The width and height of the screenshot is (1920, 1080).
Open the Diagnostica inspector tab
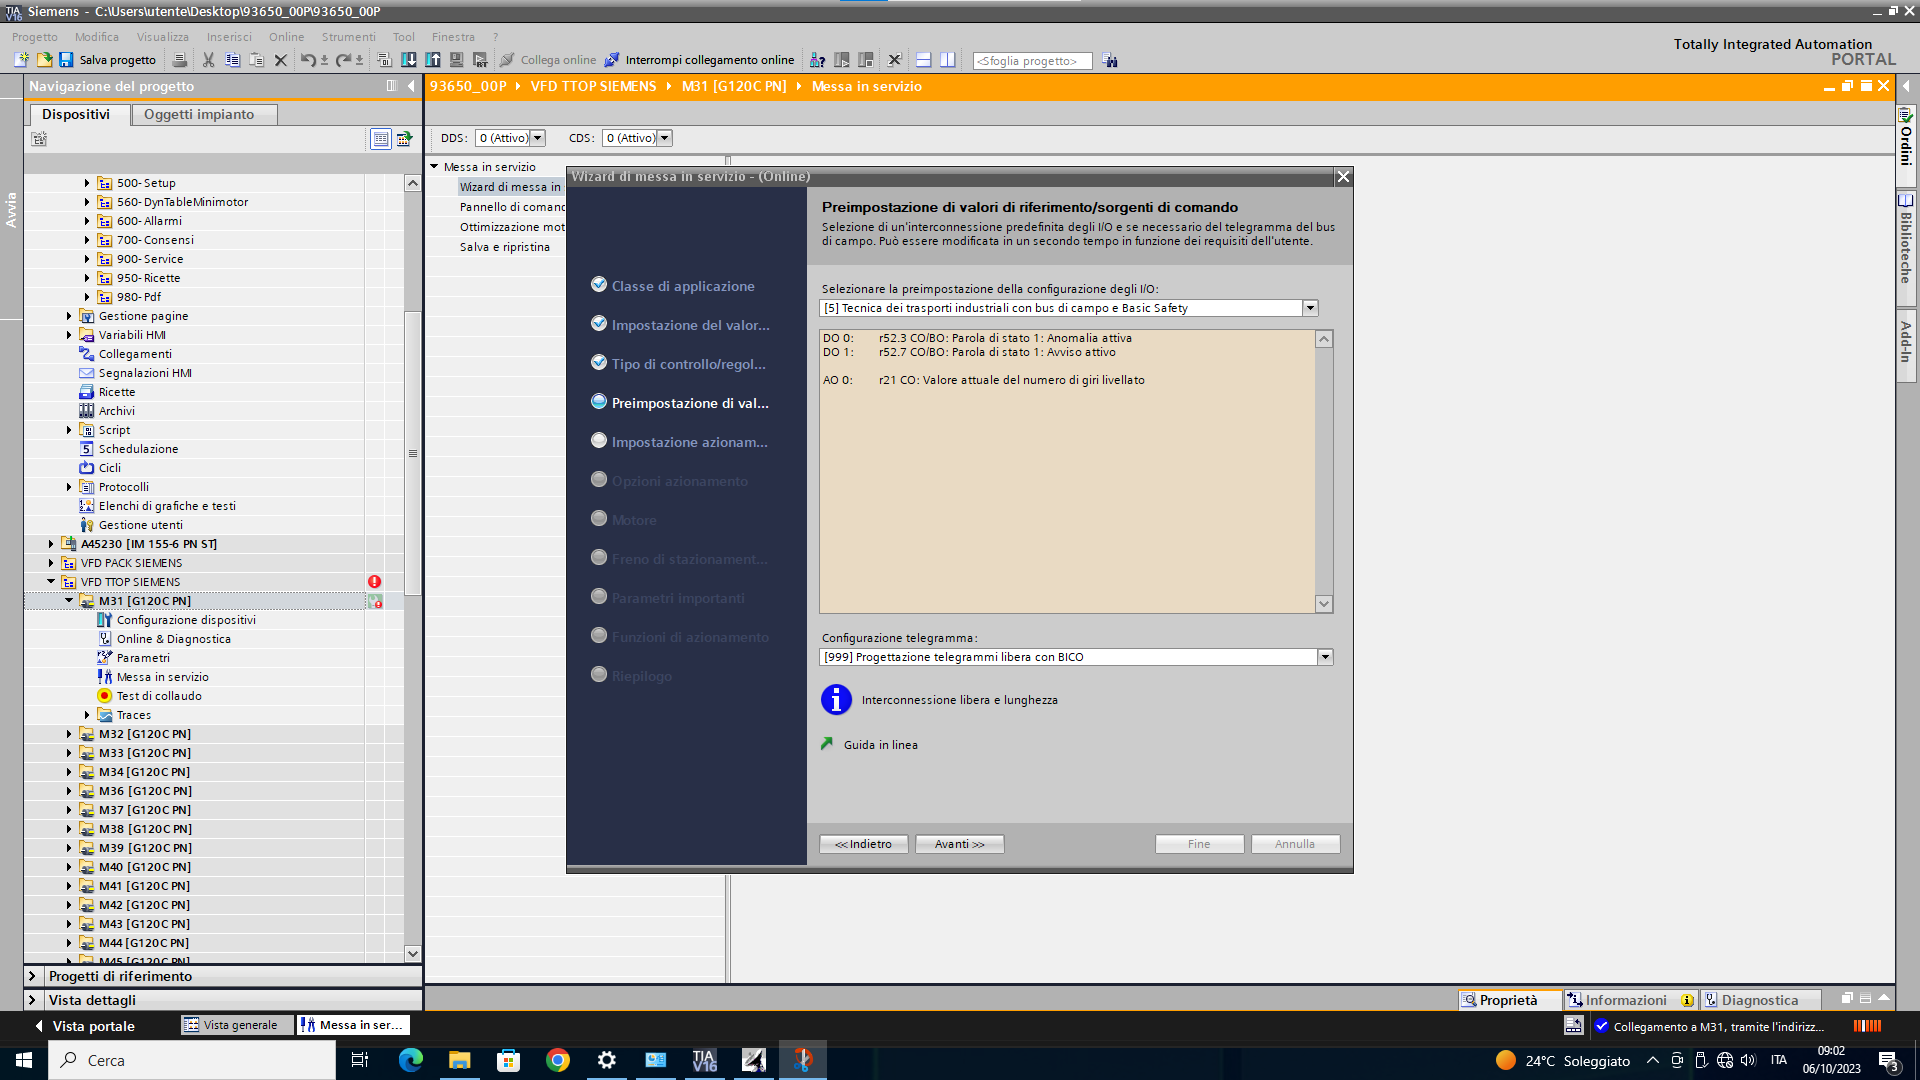(1760, 1000)
